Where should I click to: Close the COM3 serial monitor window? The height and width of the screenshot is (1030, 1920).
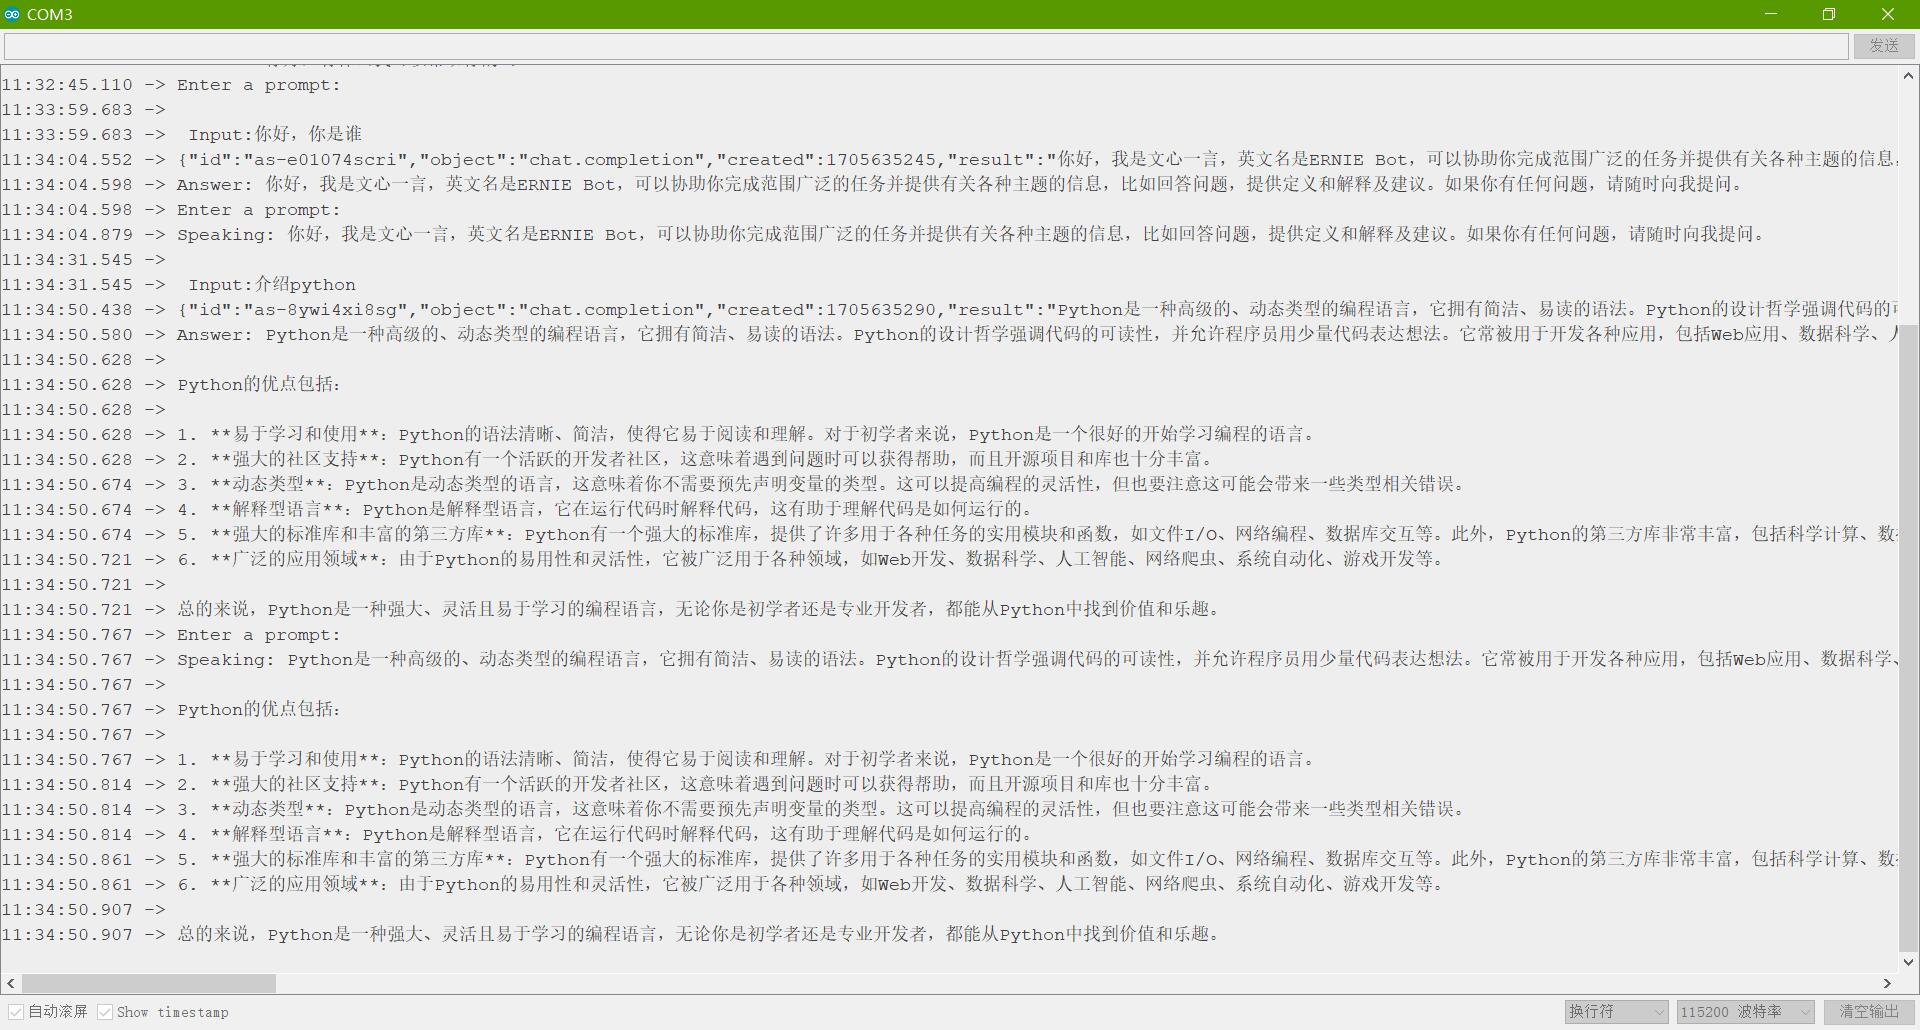tap(1887, 14)
